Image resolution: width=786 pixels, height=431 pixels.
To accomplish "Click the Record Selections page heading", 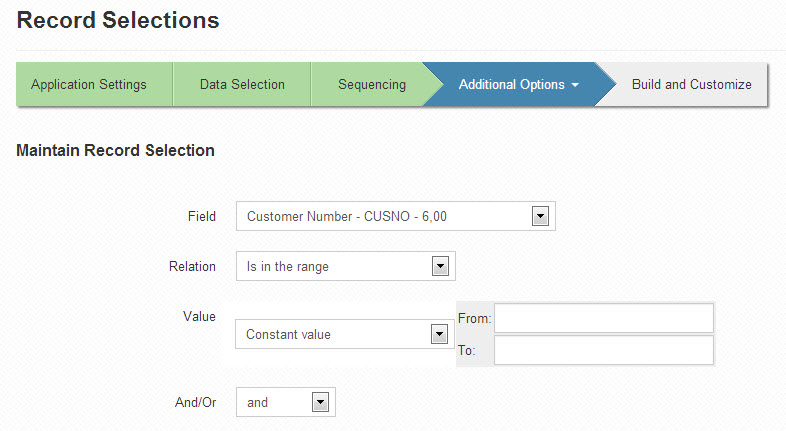I will 118,21.
